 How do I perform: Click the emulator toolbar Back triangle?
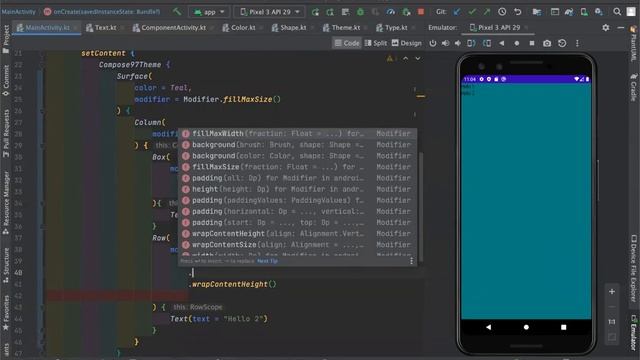click(x=502, y=43)
